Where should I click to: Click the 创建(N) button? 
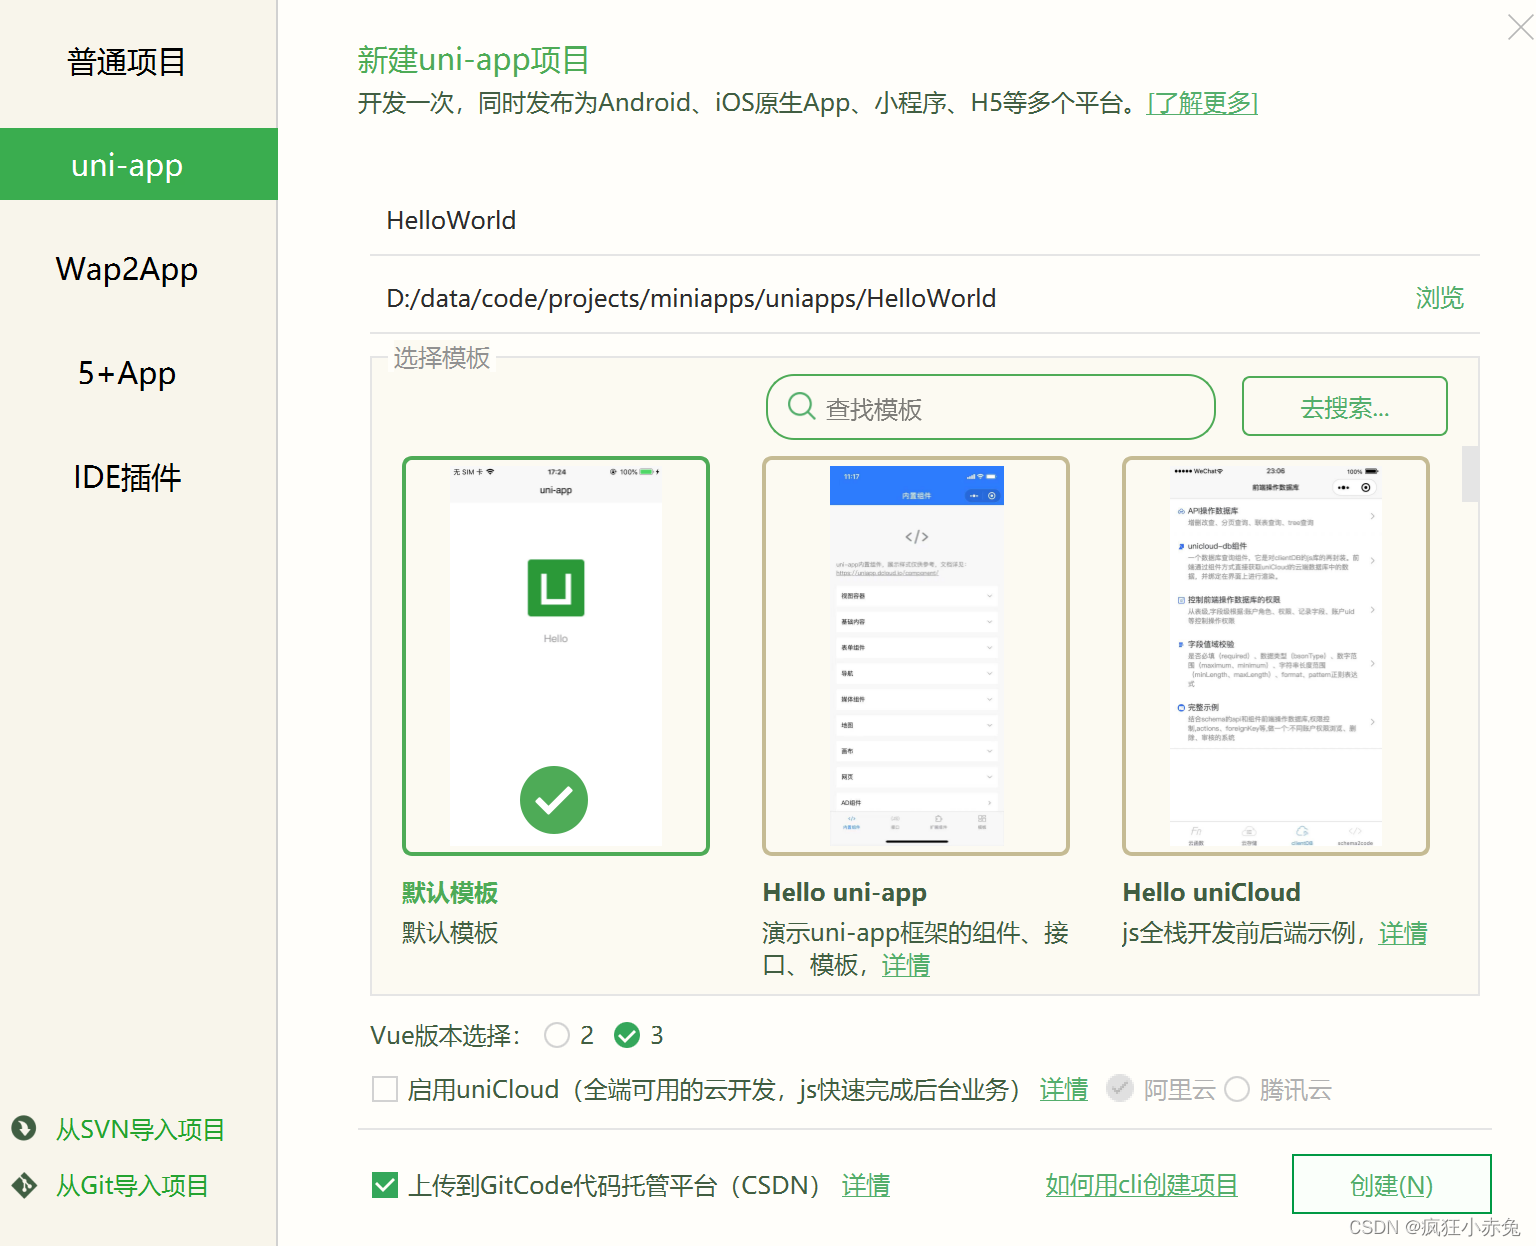pos(1391,1184)
